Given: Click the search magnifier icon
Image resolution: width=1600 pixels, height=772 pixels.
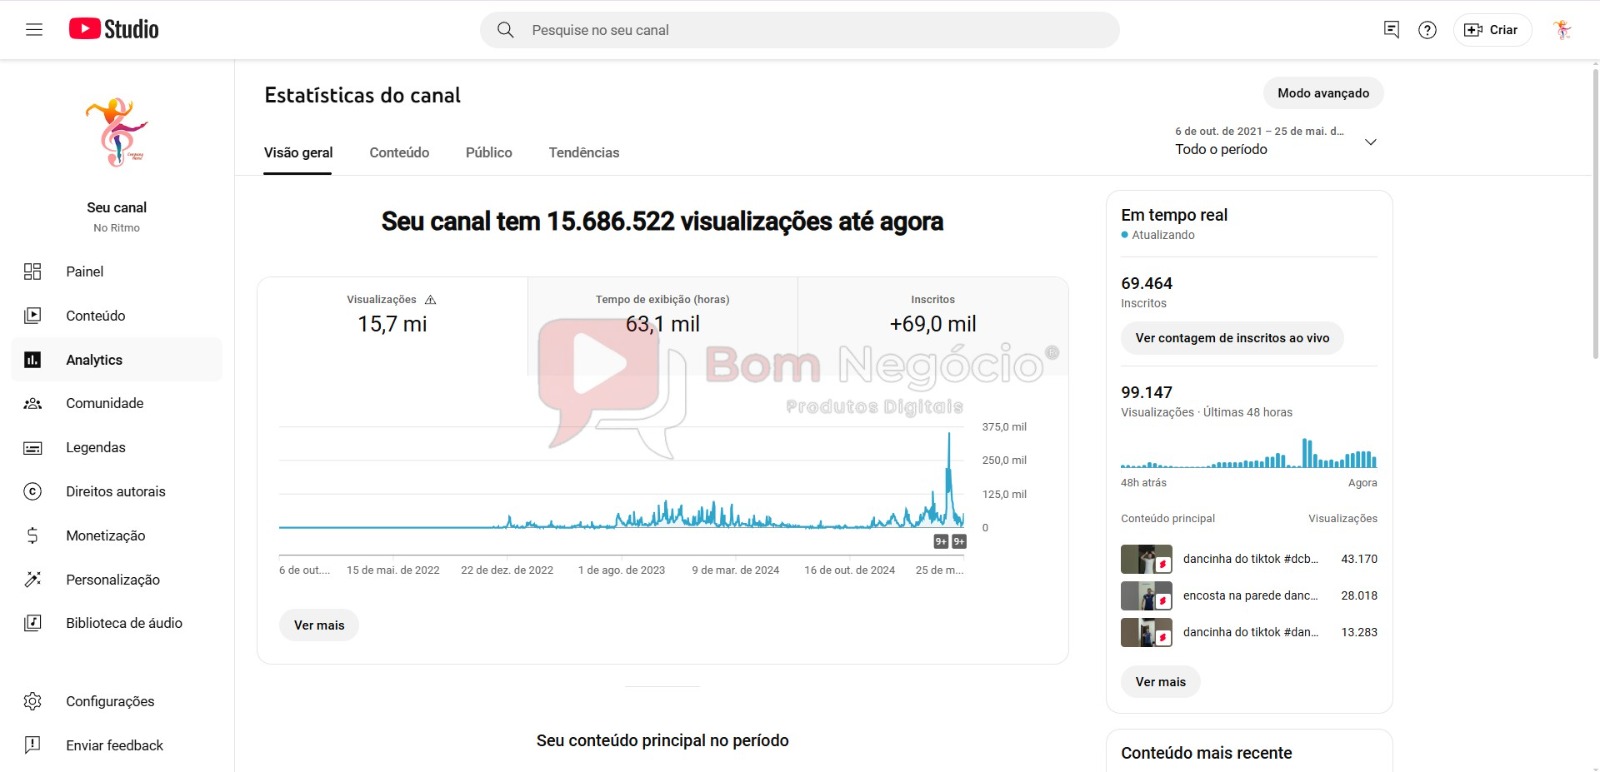Looking at the screenshot, I should [506, 30].
